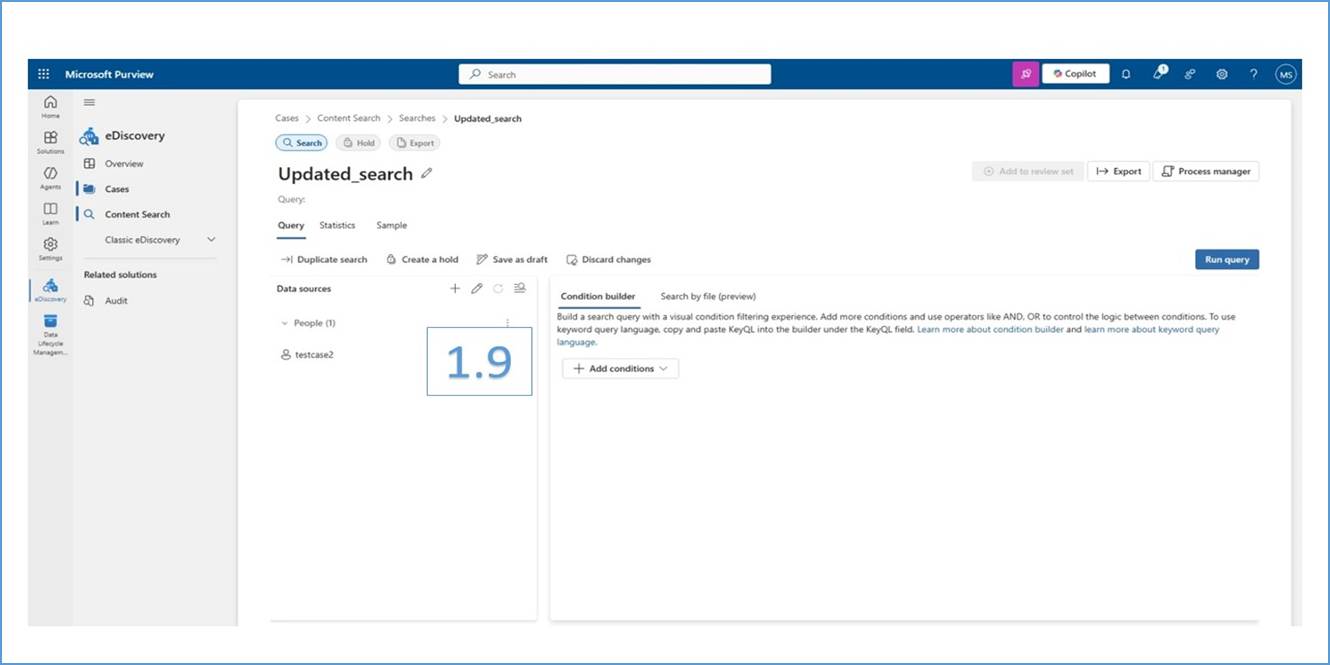Click Export button beside Process manager
Viewport: 1330px width, 665px height.
(x=1118, y=171)
